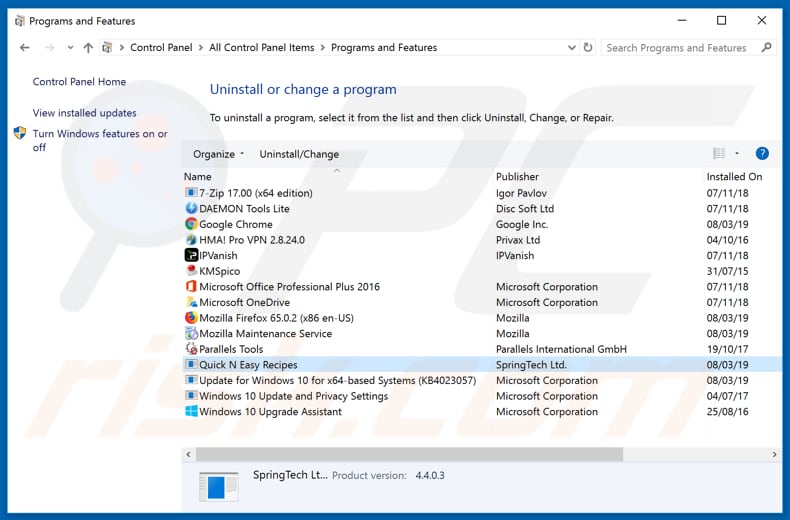Open Turn Windows features on or off

(100, 141)
